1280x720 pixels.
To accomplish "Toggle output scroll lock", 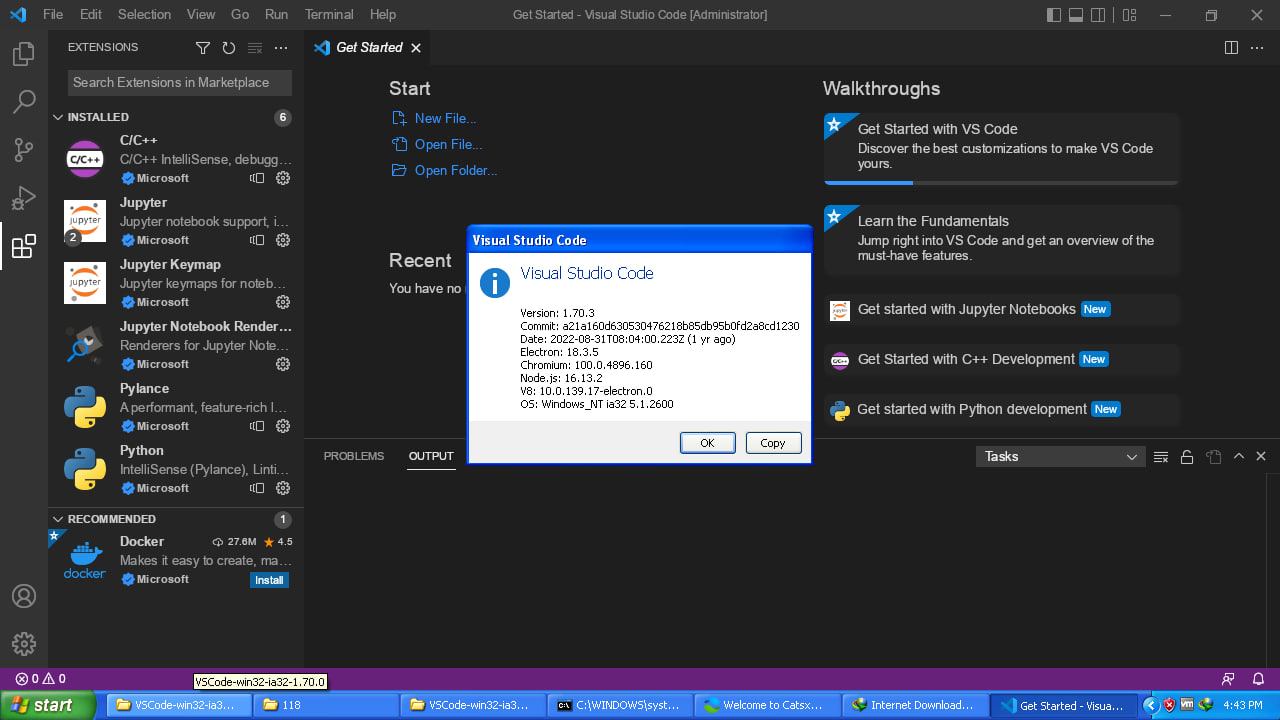I will click(1187, 456).
